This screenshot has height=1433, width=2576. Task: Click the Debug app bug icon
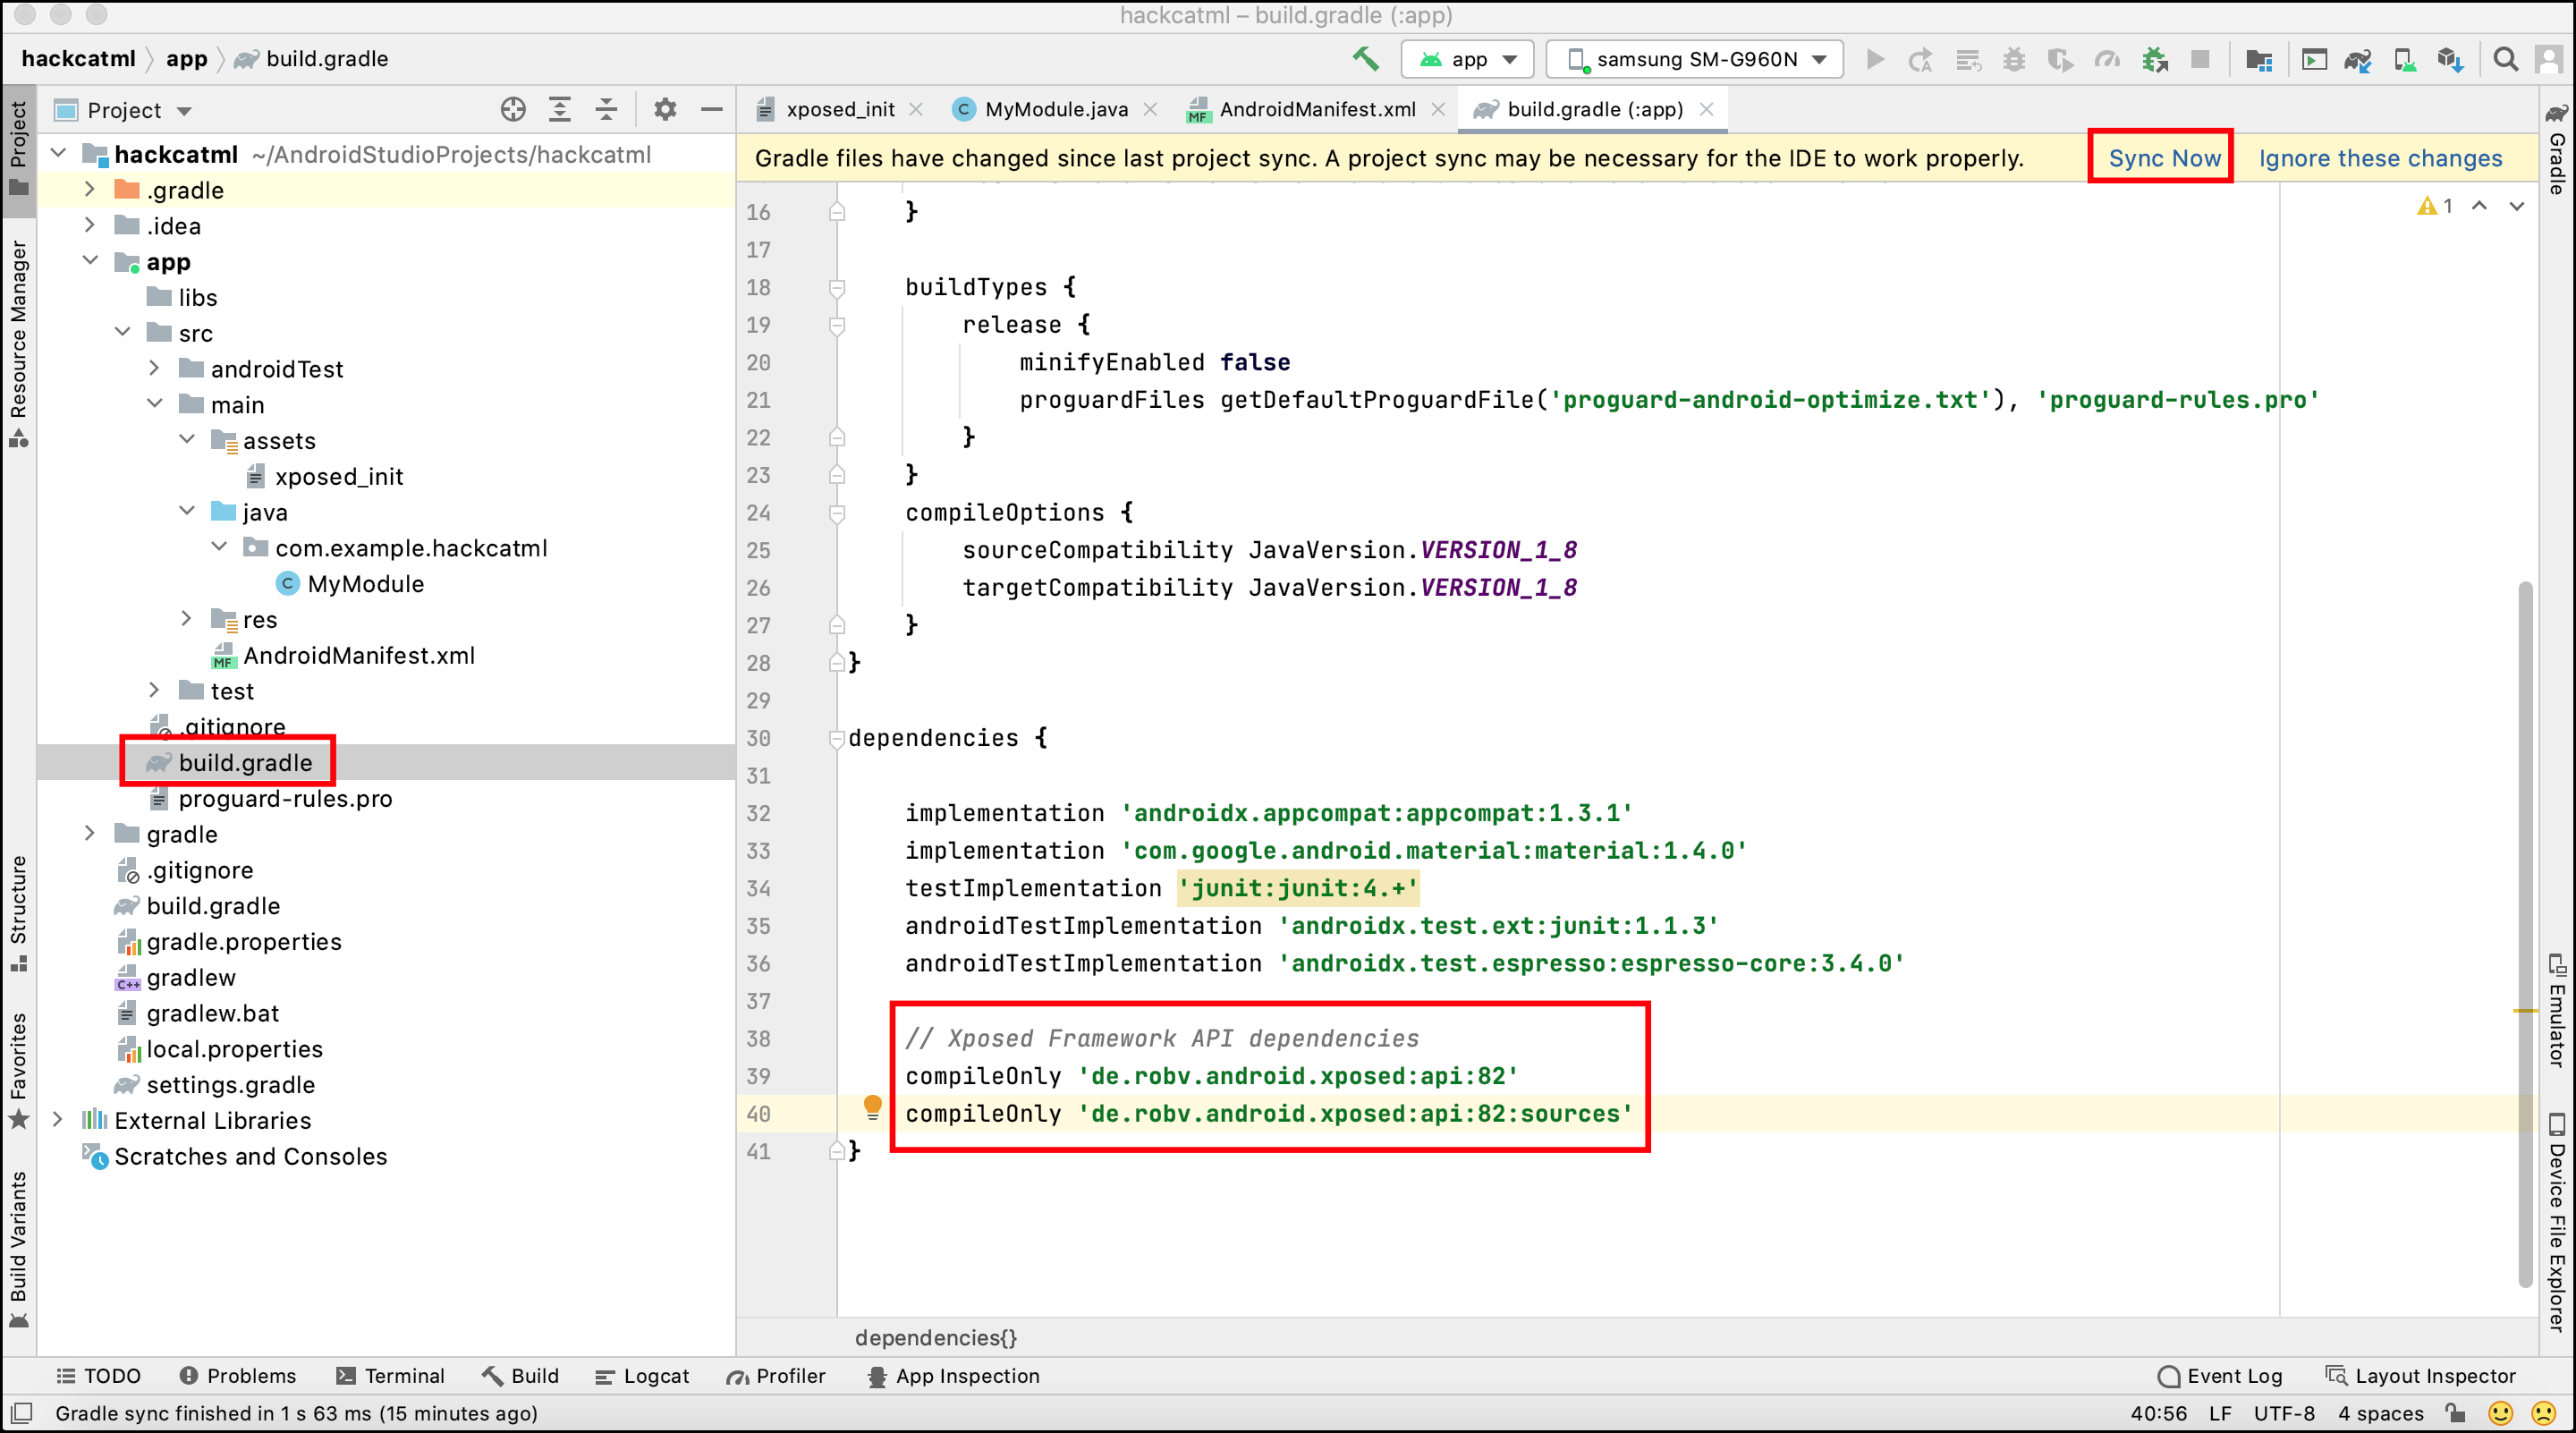pyautogui.click(x=2014, y=60)
